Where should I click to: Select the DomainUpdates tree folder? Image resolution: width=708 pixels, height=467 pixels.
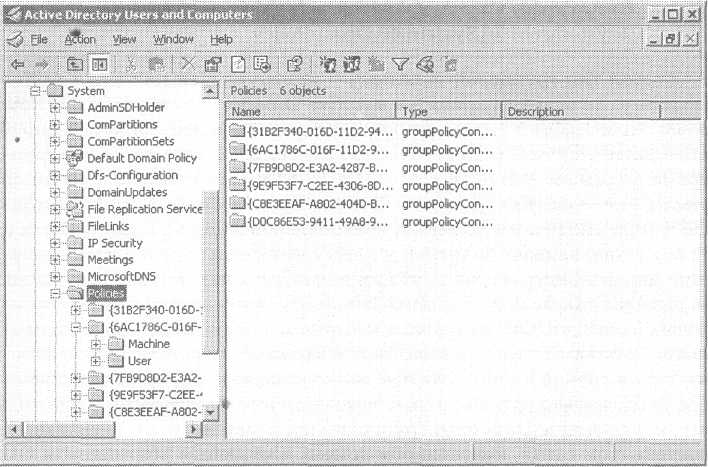pyautogui.click(x=127, y=192)
